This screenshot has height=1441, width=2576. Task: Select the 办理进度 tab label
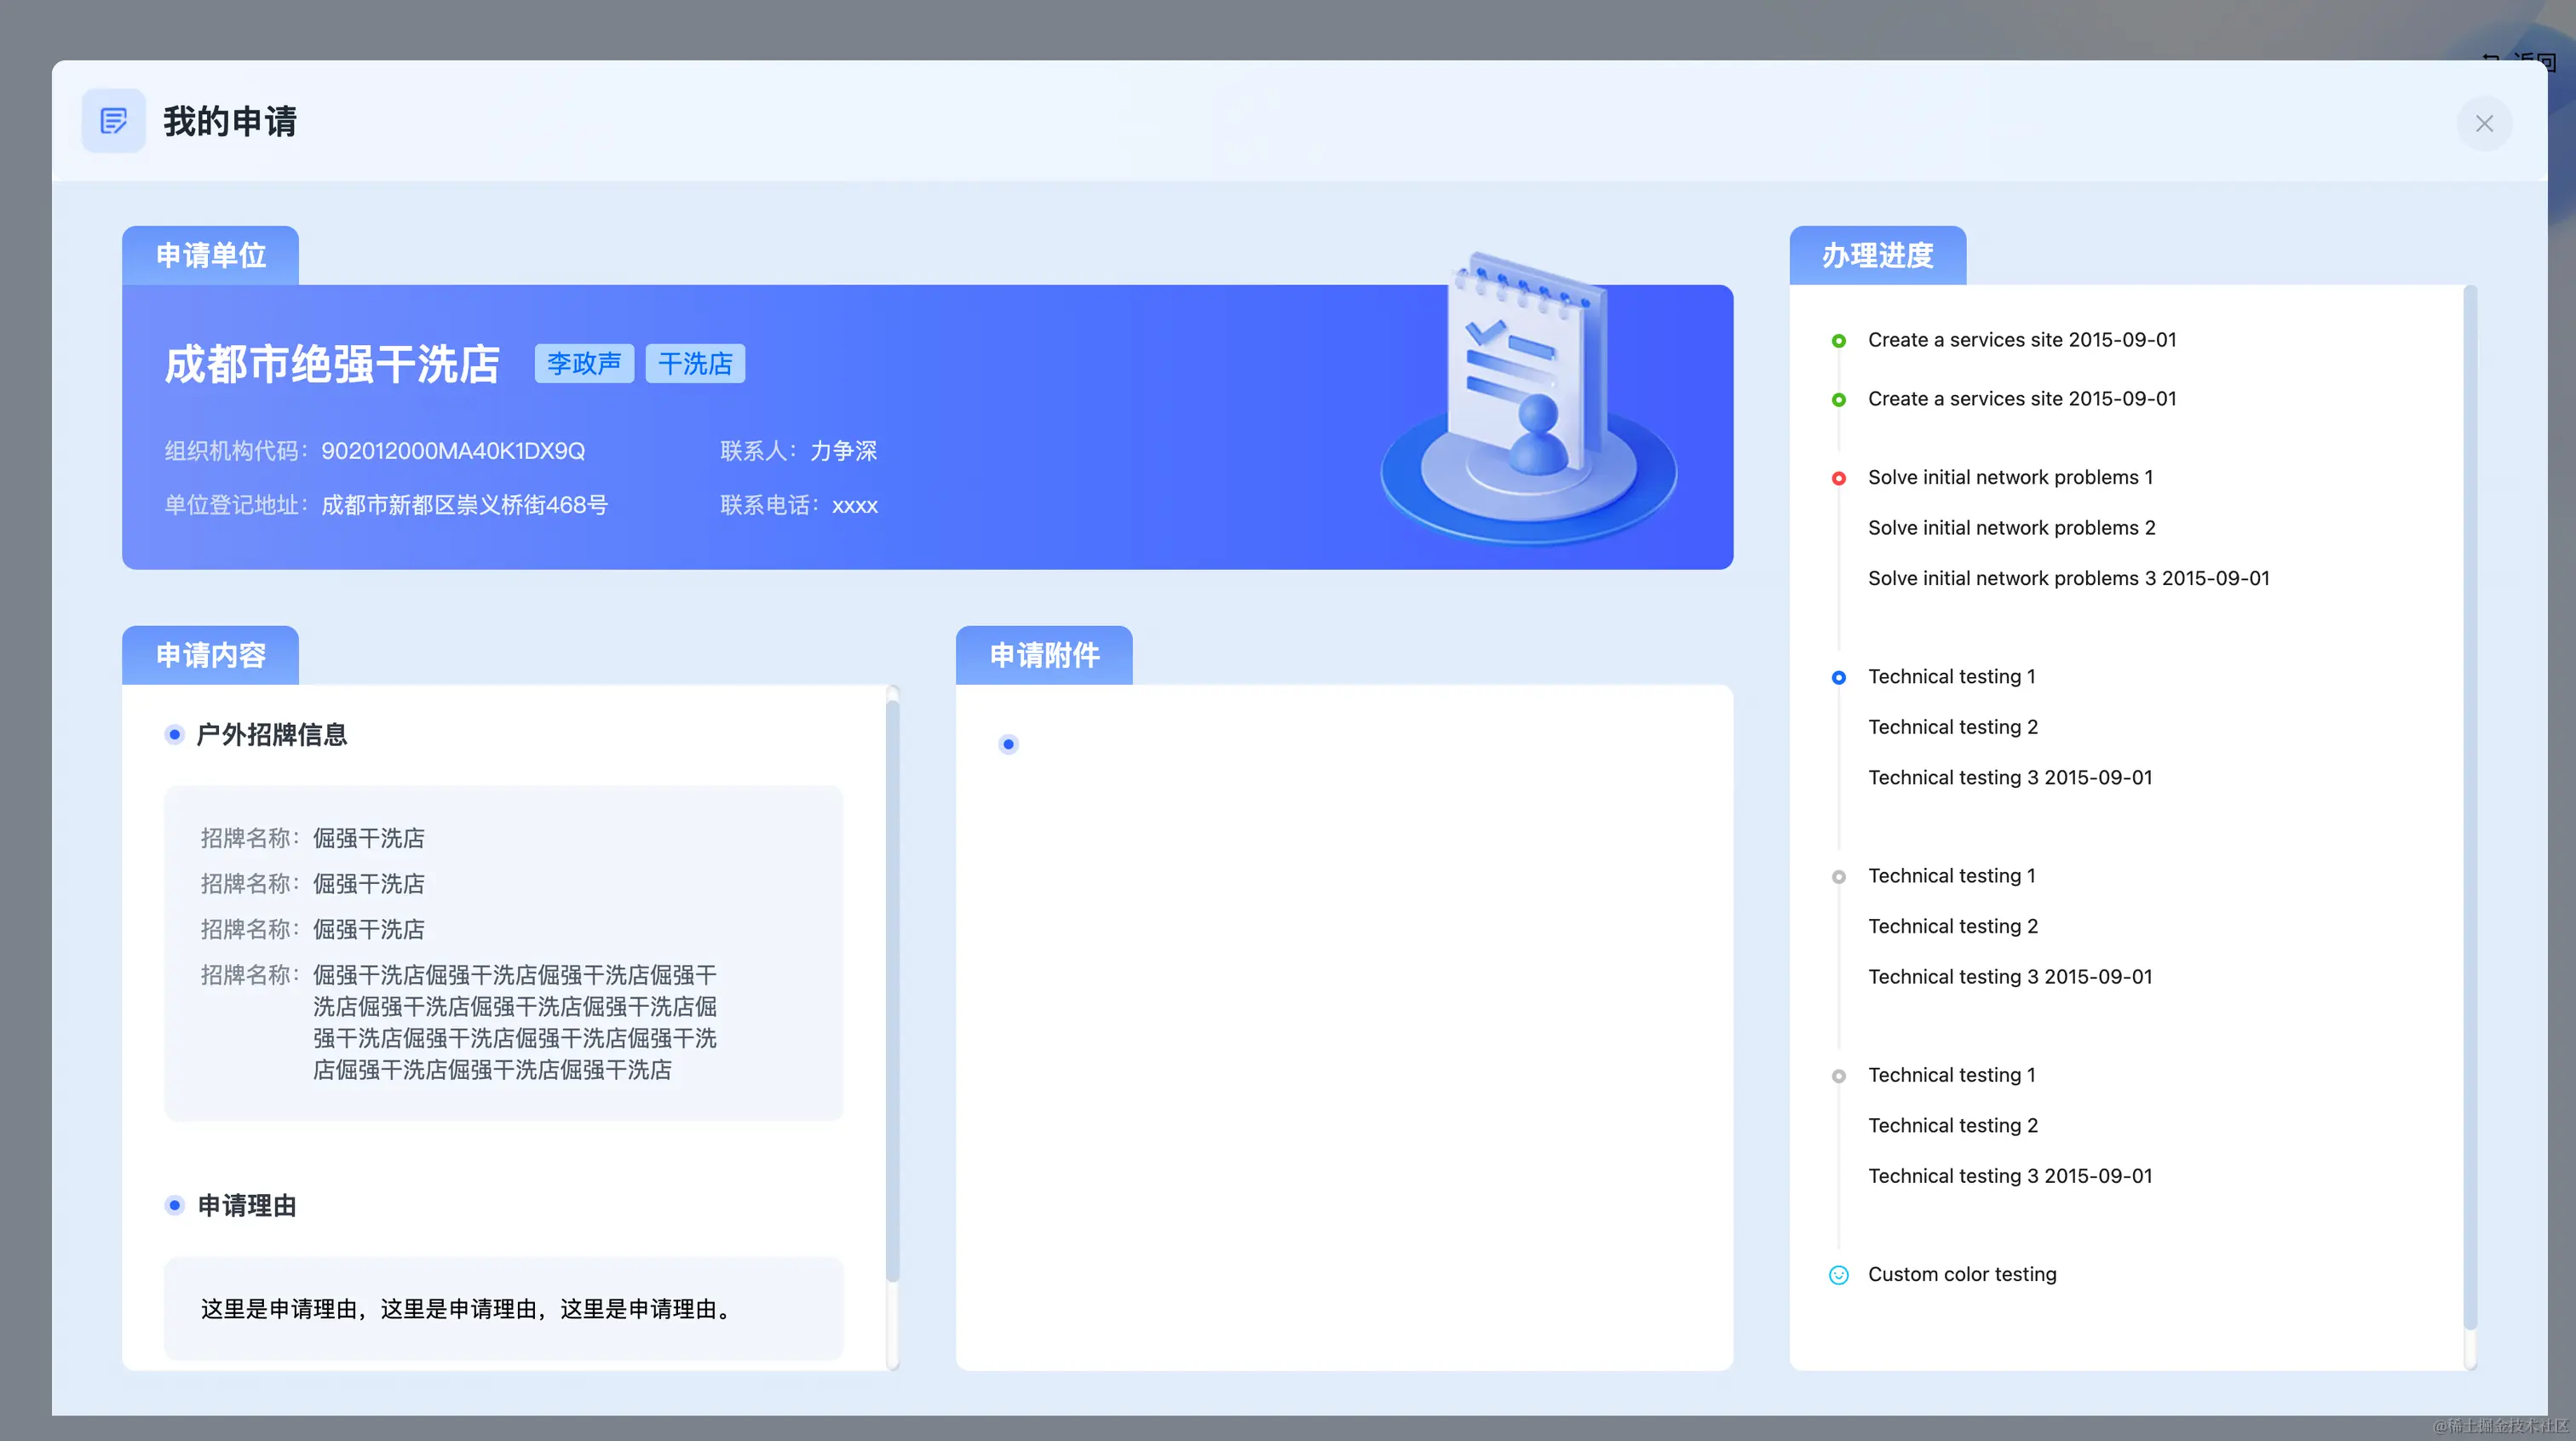(1877, 256)
